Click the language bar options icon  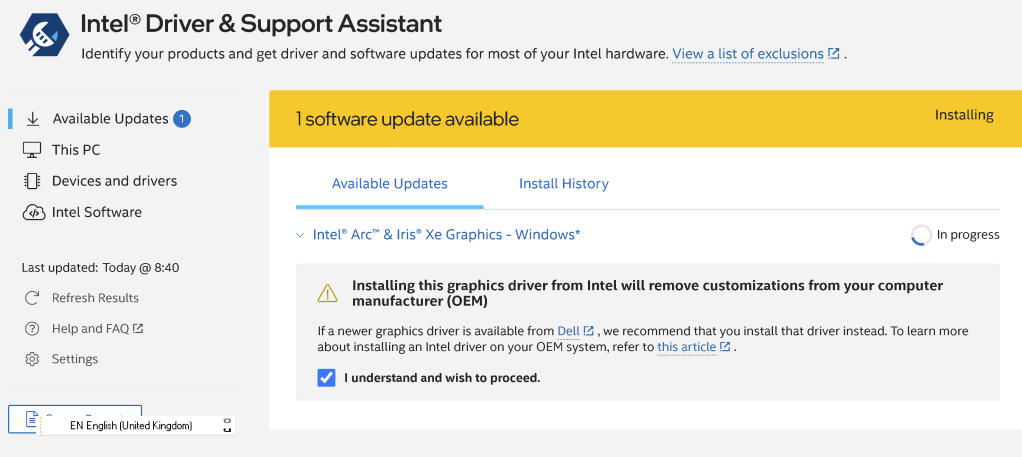227,425
